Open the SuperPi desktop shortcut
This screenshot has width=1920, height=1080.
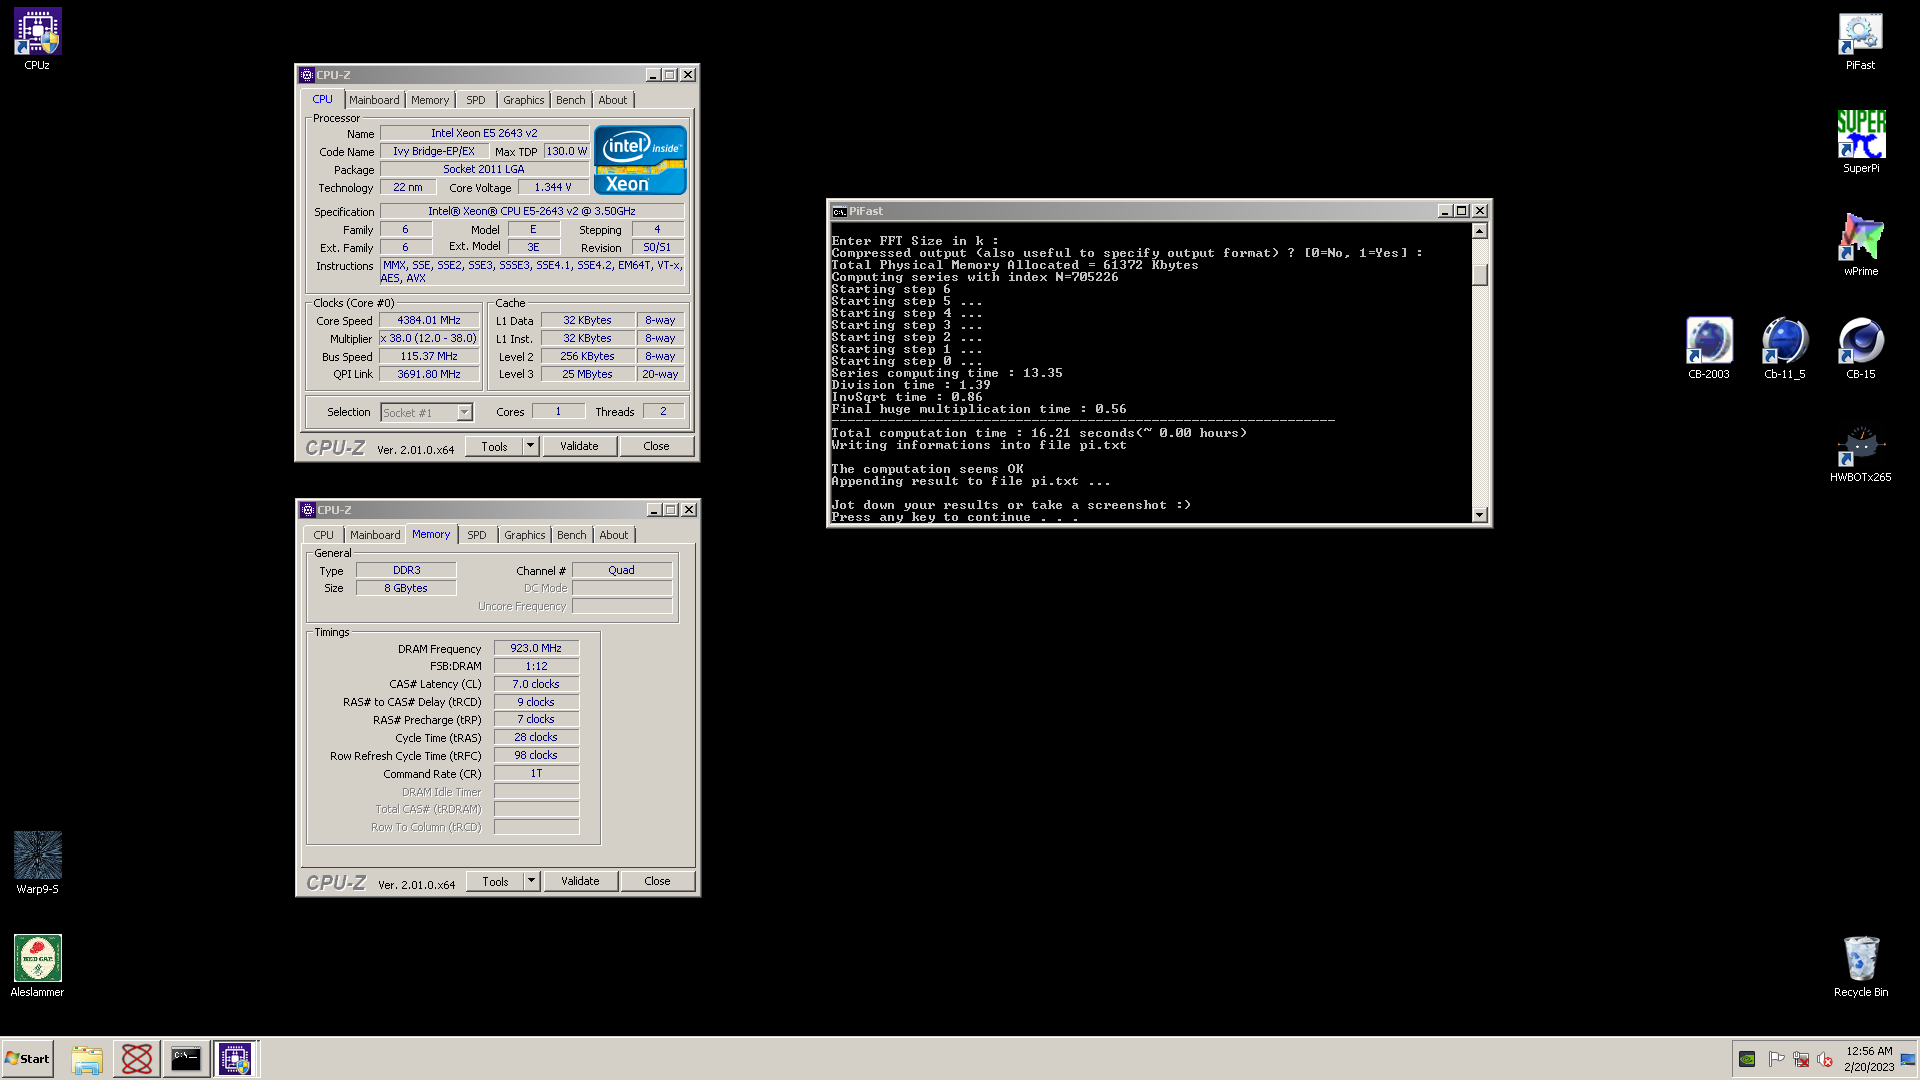tap(1860, 142)
